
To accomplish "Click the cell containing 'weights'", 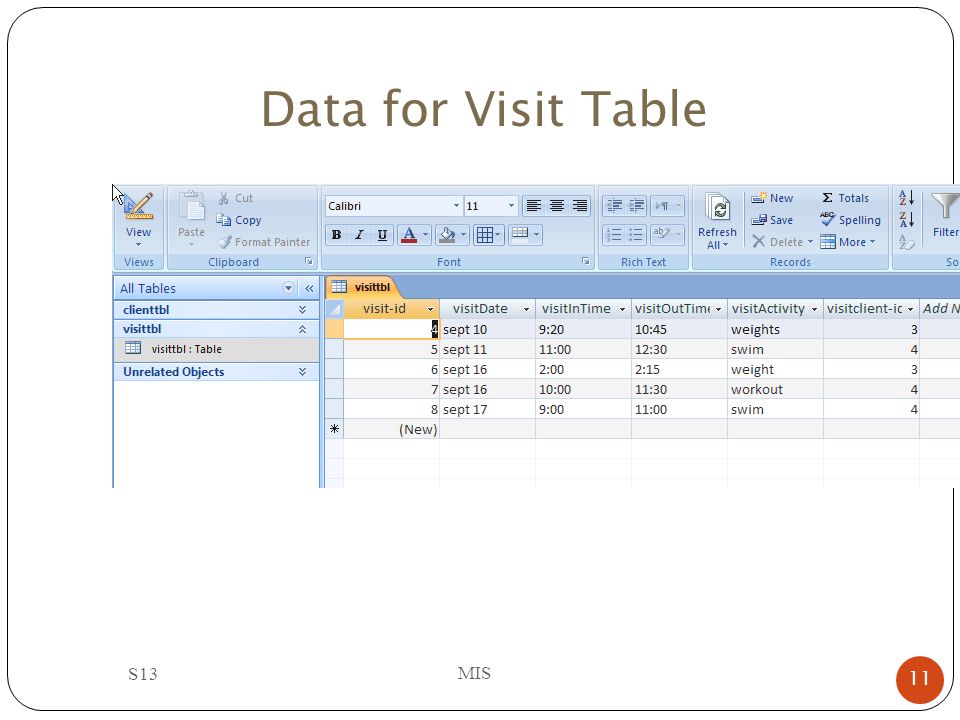I will (775, 329).
